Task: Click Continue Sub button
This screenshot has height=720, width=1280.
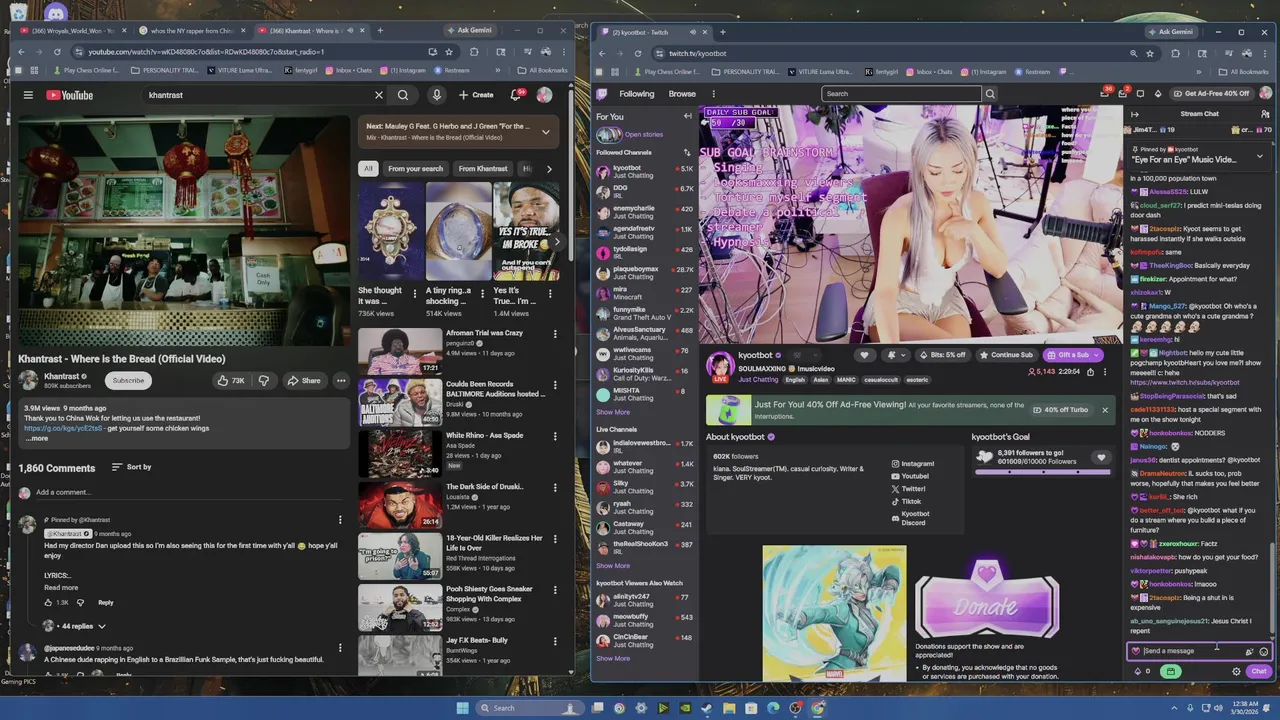Action: pyautogui.click(x=1006, y=355)
